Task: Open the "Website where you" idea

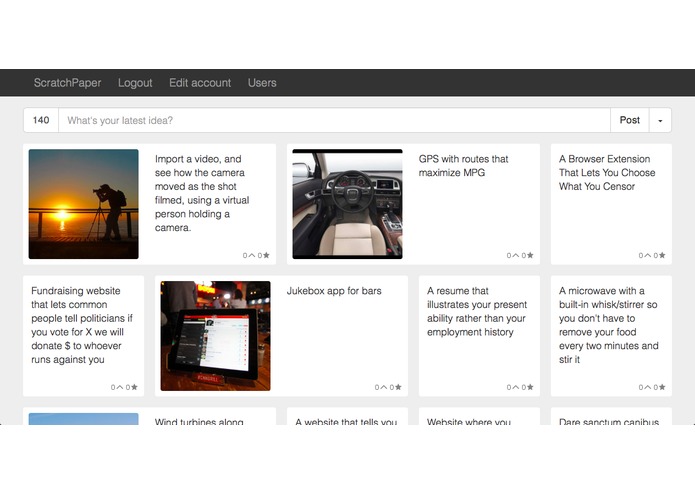Action: 469,421
